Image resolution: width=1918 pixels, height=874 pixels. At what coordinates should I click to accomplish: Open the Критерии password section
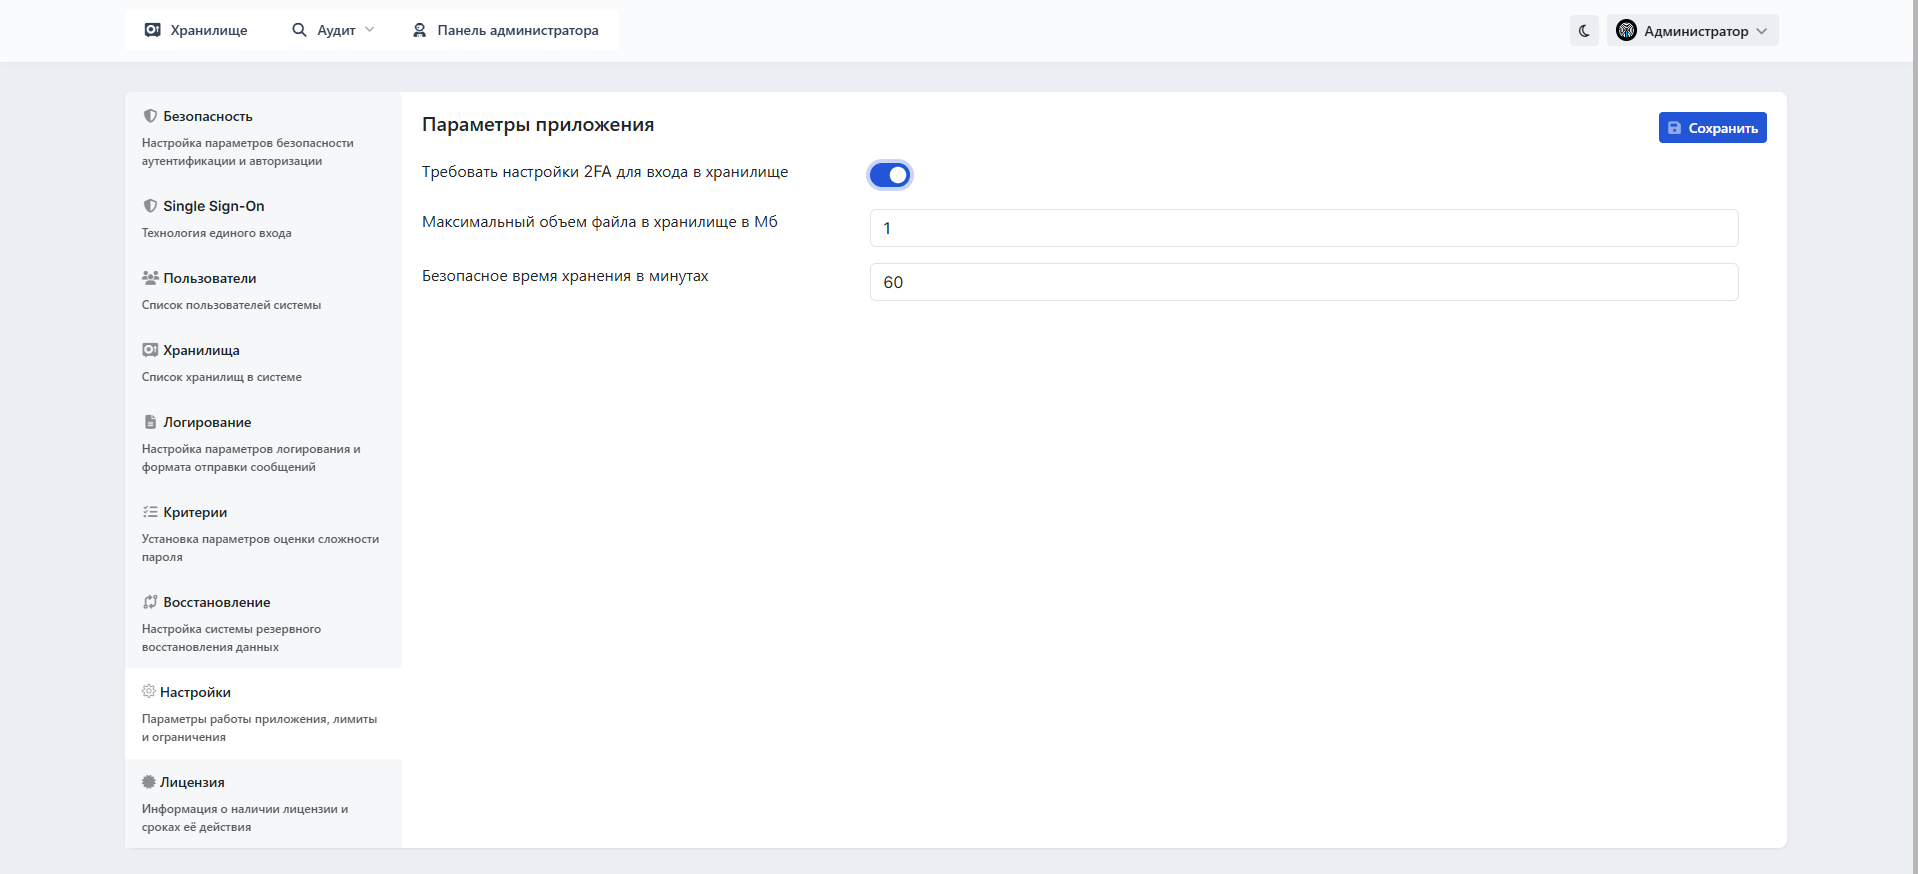point(263,533)
